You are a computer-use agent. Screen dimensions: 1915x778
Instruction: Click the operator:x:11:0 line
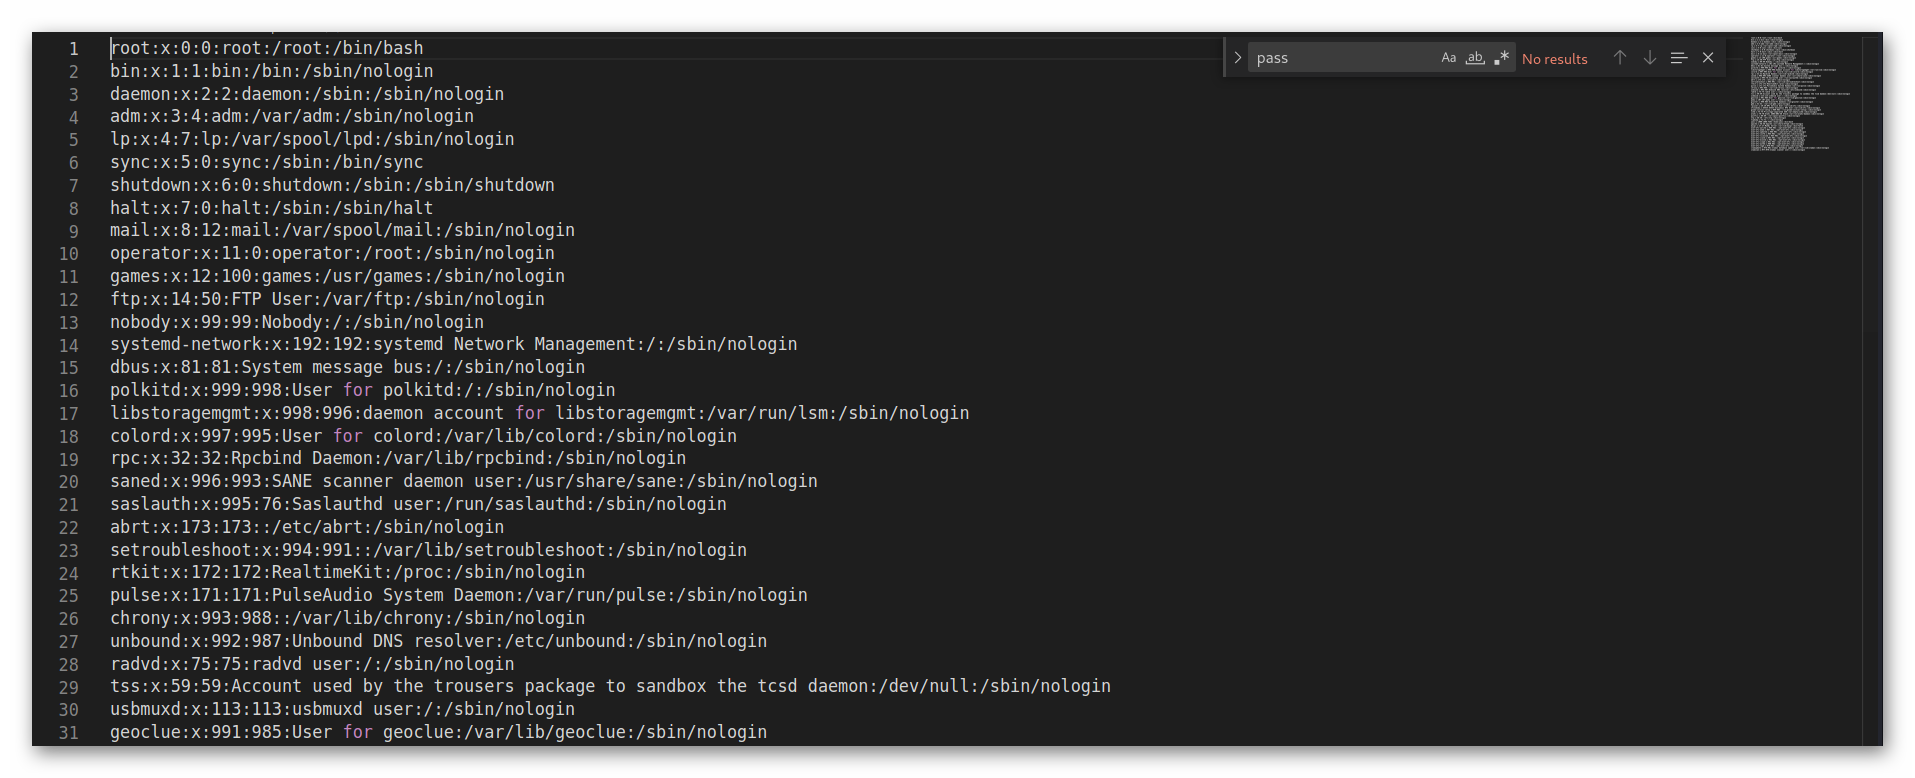coord(332,253)
